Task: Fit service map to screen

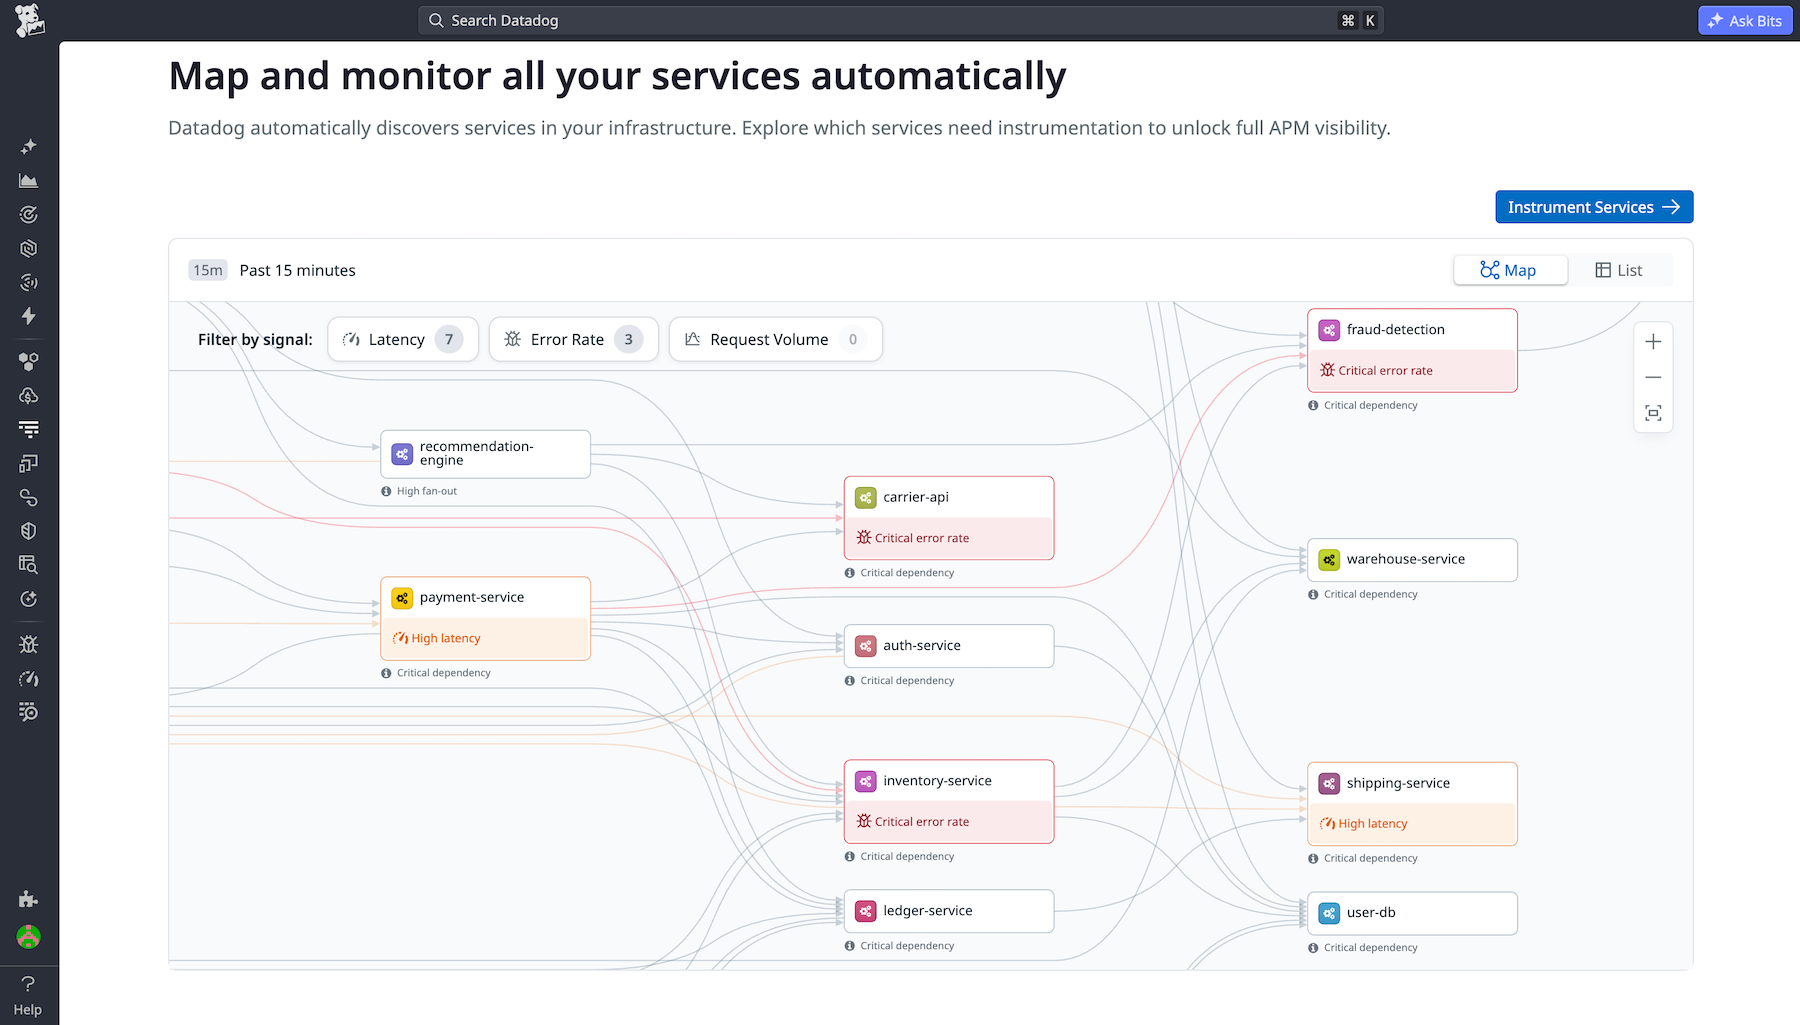Action: [x=1653, y=413]
